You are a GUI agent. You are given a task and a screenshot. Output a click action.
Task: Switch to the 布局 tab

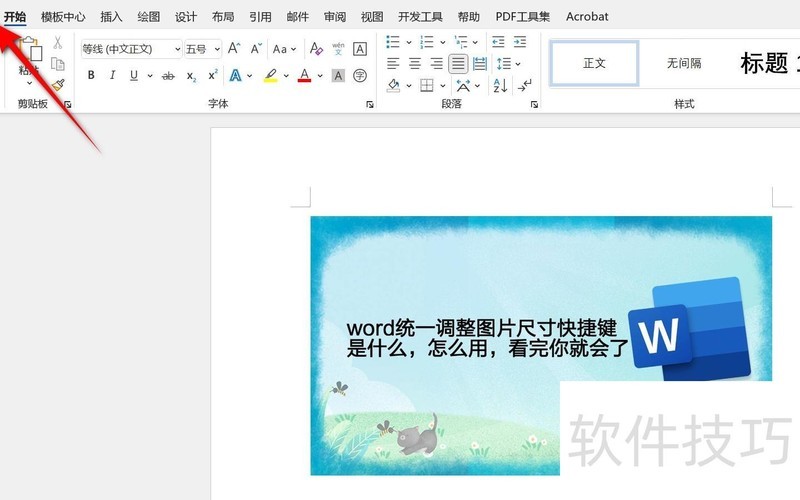223,17
